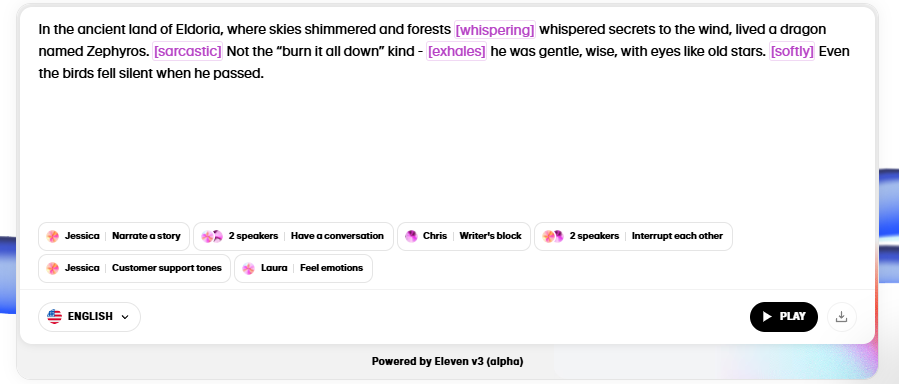
Task: Click the download audio icon
Action: coord(841,316)
